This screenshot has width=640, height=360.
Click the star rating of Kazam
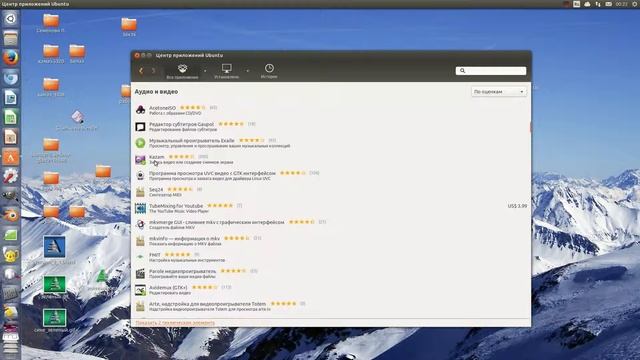click(182, 157)
